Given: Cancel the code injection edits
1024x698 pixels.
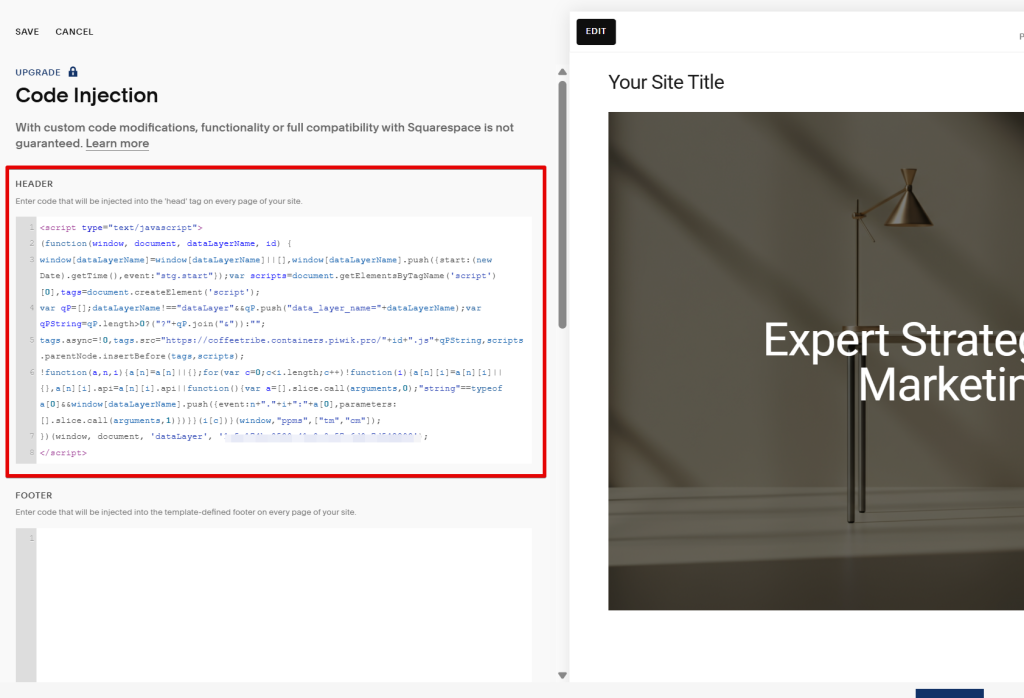Looking at the screenshot, I should click(x=74, y=31).
